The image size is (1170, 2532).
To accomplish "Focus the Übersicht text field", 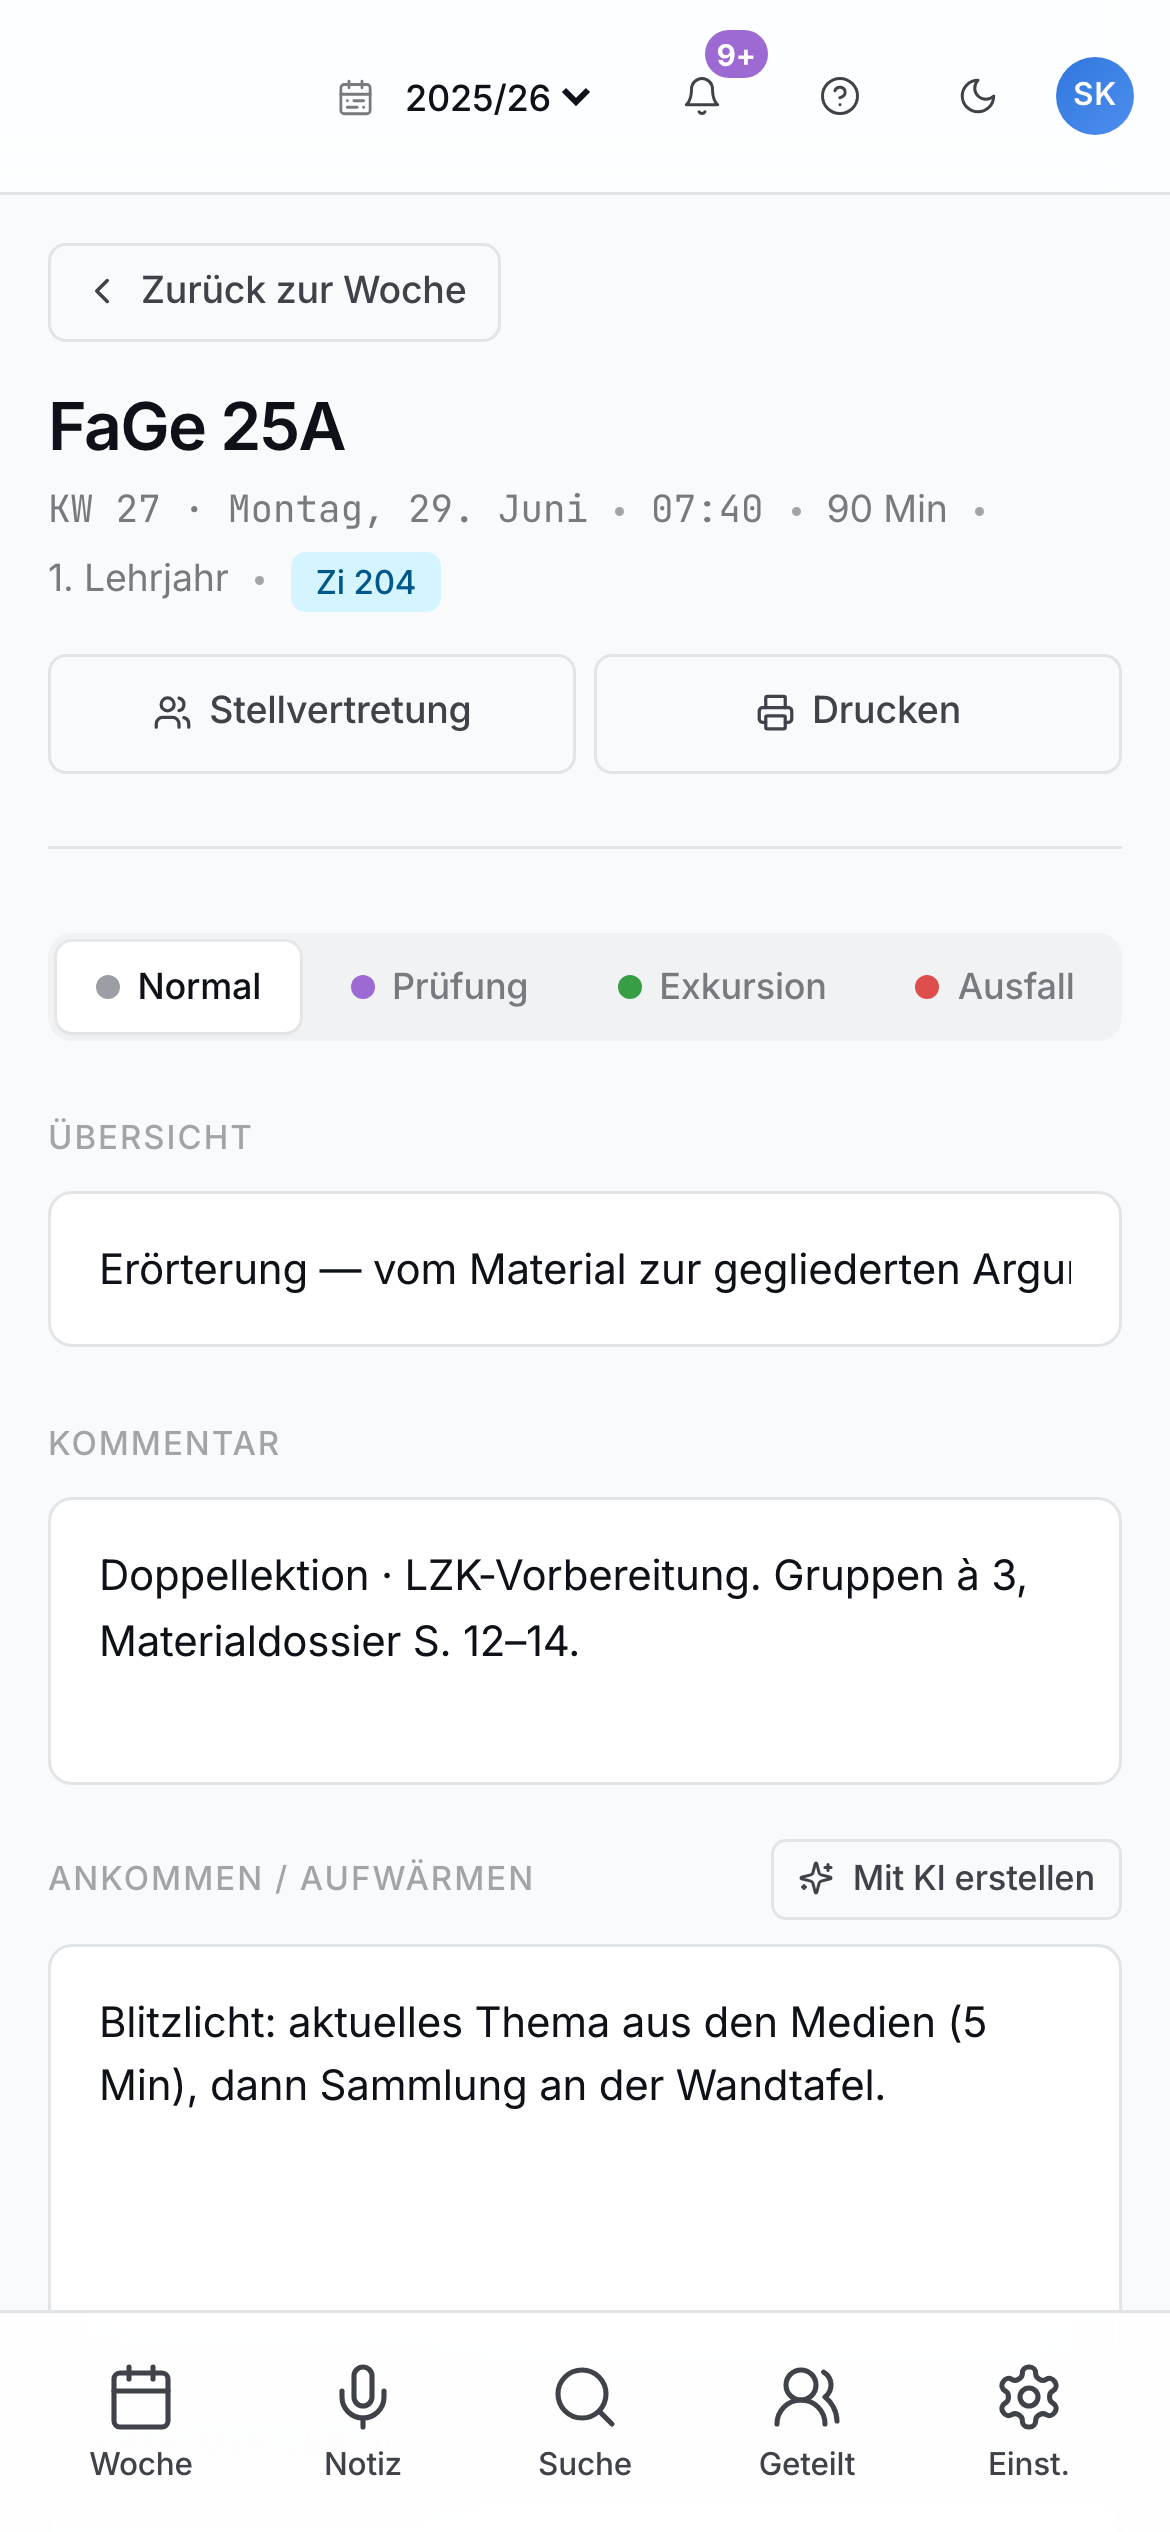I will click(x=585, y=1269).
